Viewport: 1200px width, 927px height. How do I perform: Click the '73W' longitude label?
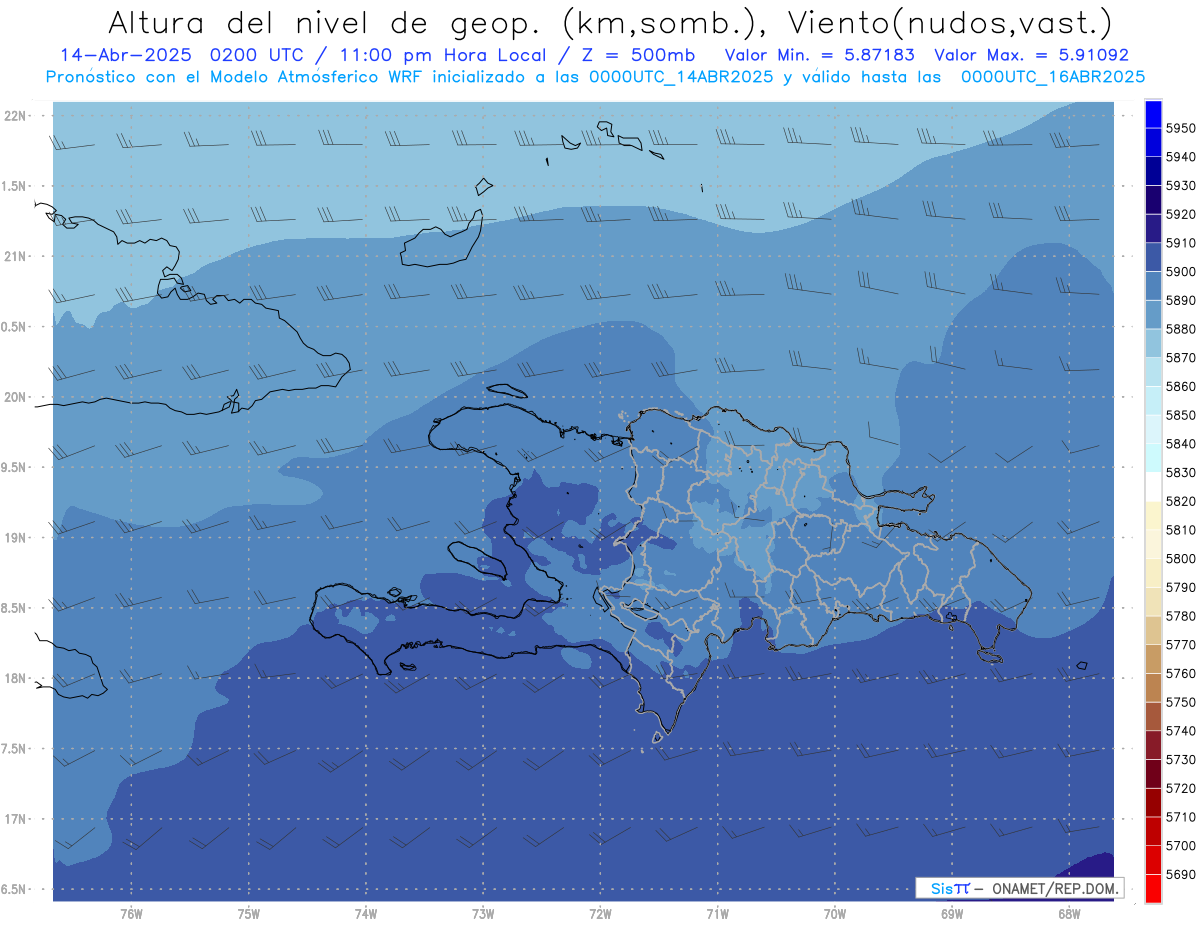pyautogui.click(x=483, y=914)
